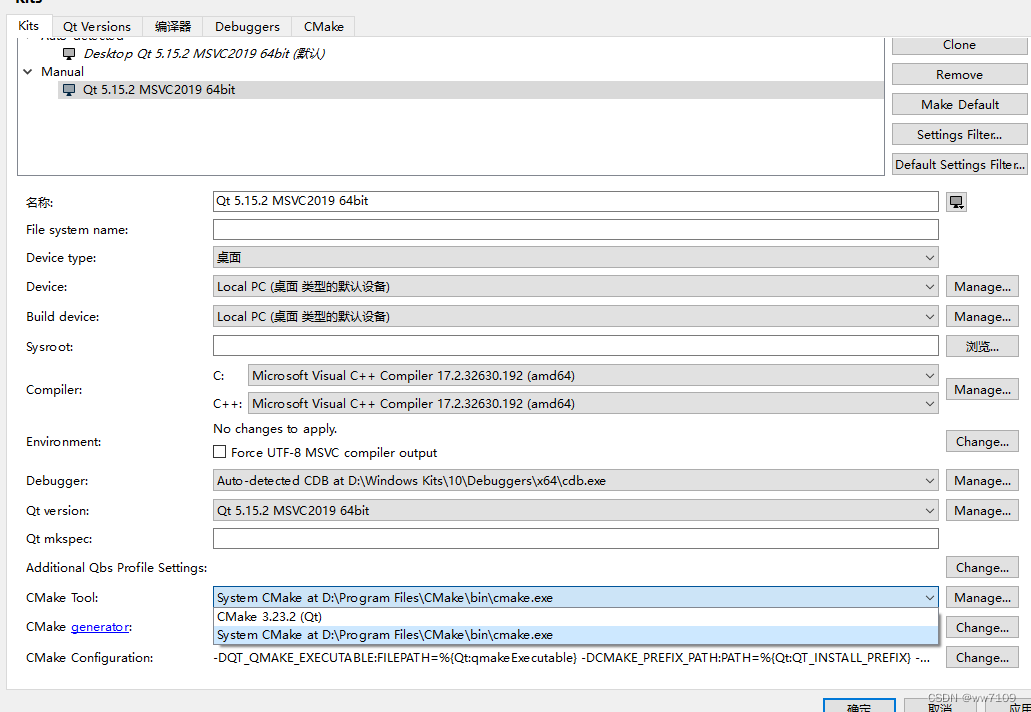Screen dimensions: 1031x712
Task: Click the Qt mkspec input field
Action: (x=575, y=538)
